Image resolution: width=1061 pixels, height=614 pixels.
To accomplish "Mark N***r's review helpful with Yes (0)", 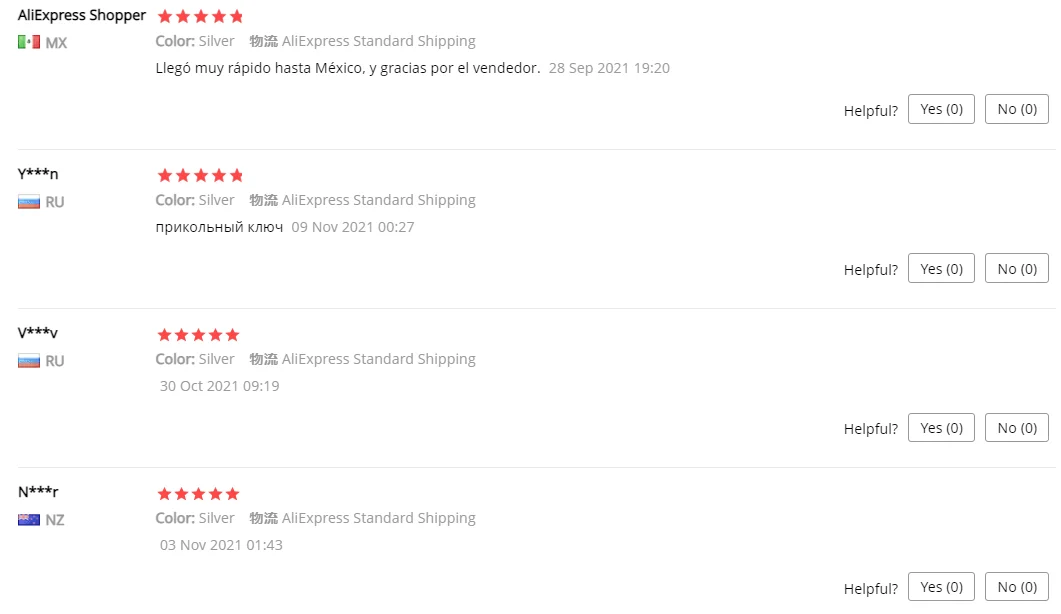I will pyautogui.click(x=940, y=586).
